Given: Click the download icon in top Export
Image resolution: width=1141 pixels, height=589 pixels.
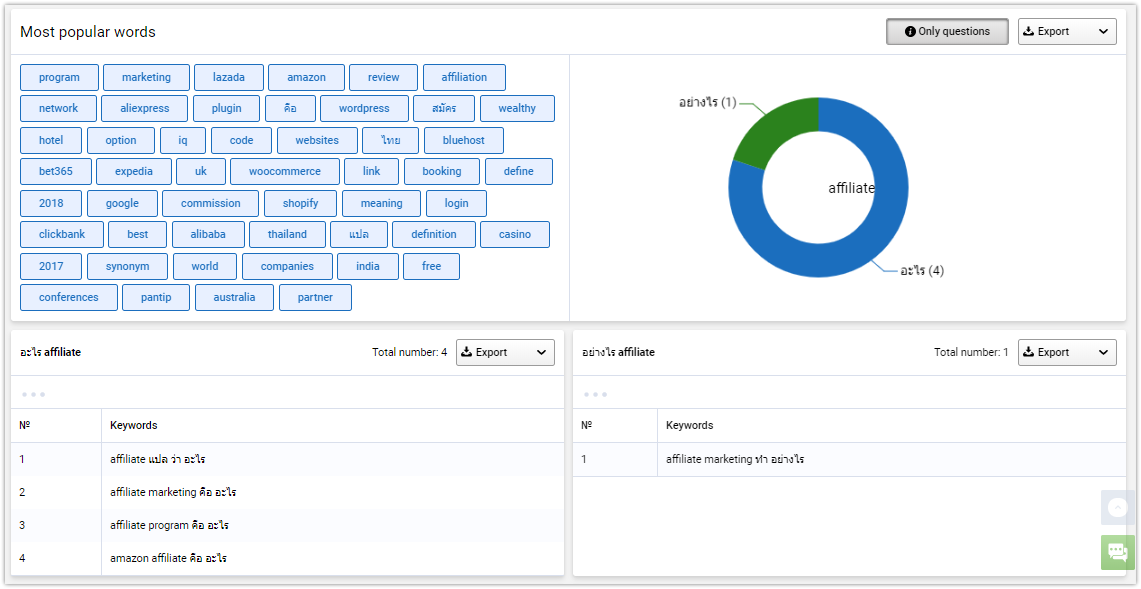Looking at the screenshot, I should pyautogui.click(x=1028, y=31).
